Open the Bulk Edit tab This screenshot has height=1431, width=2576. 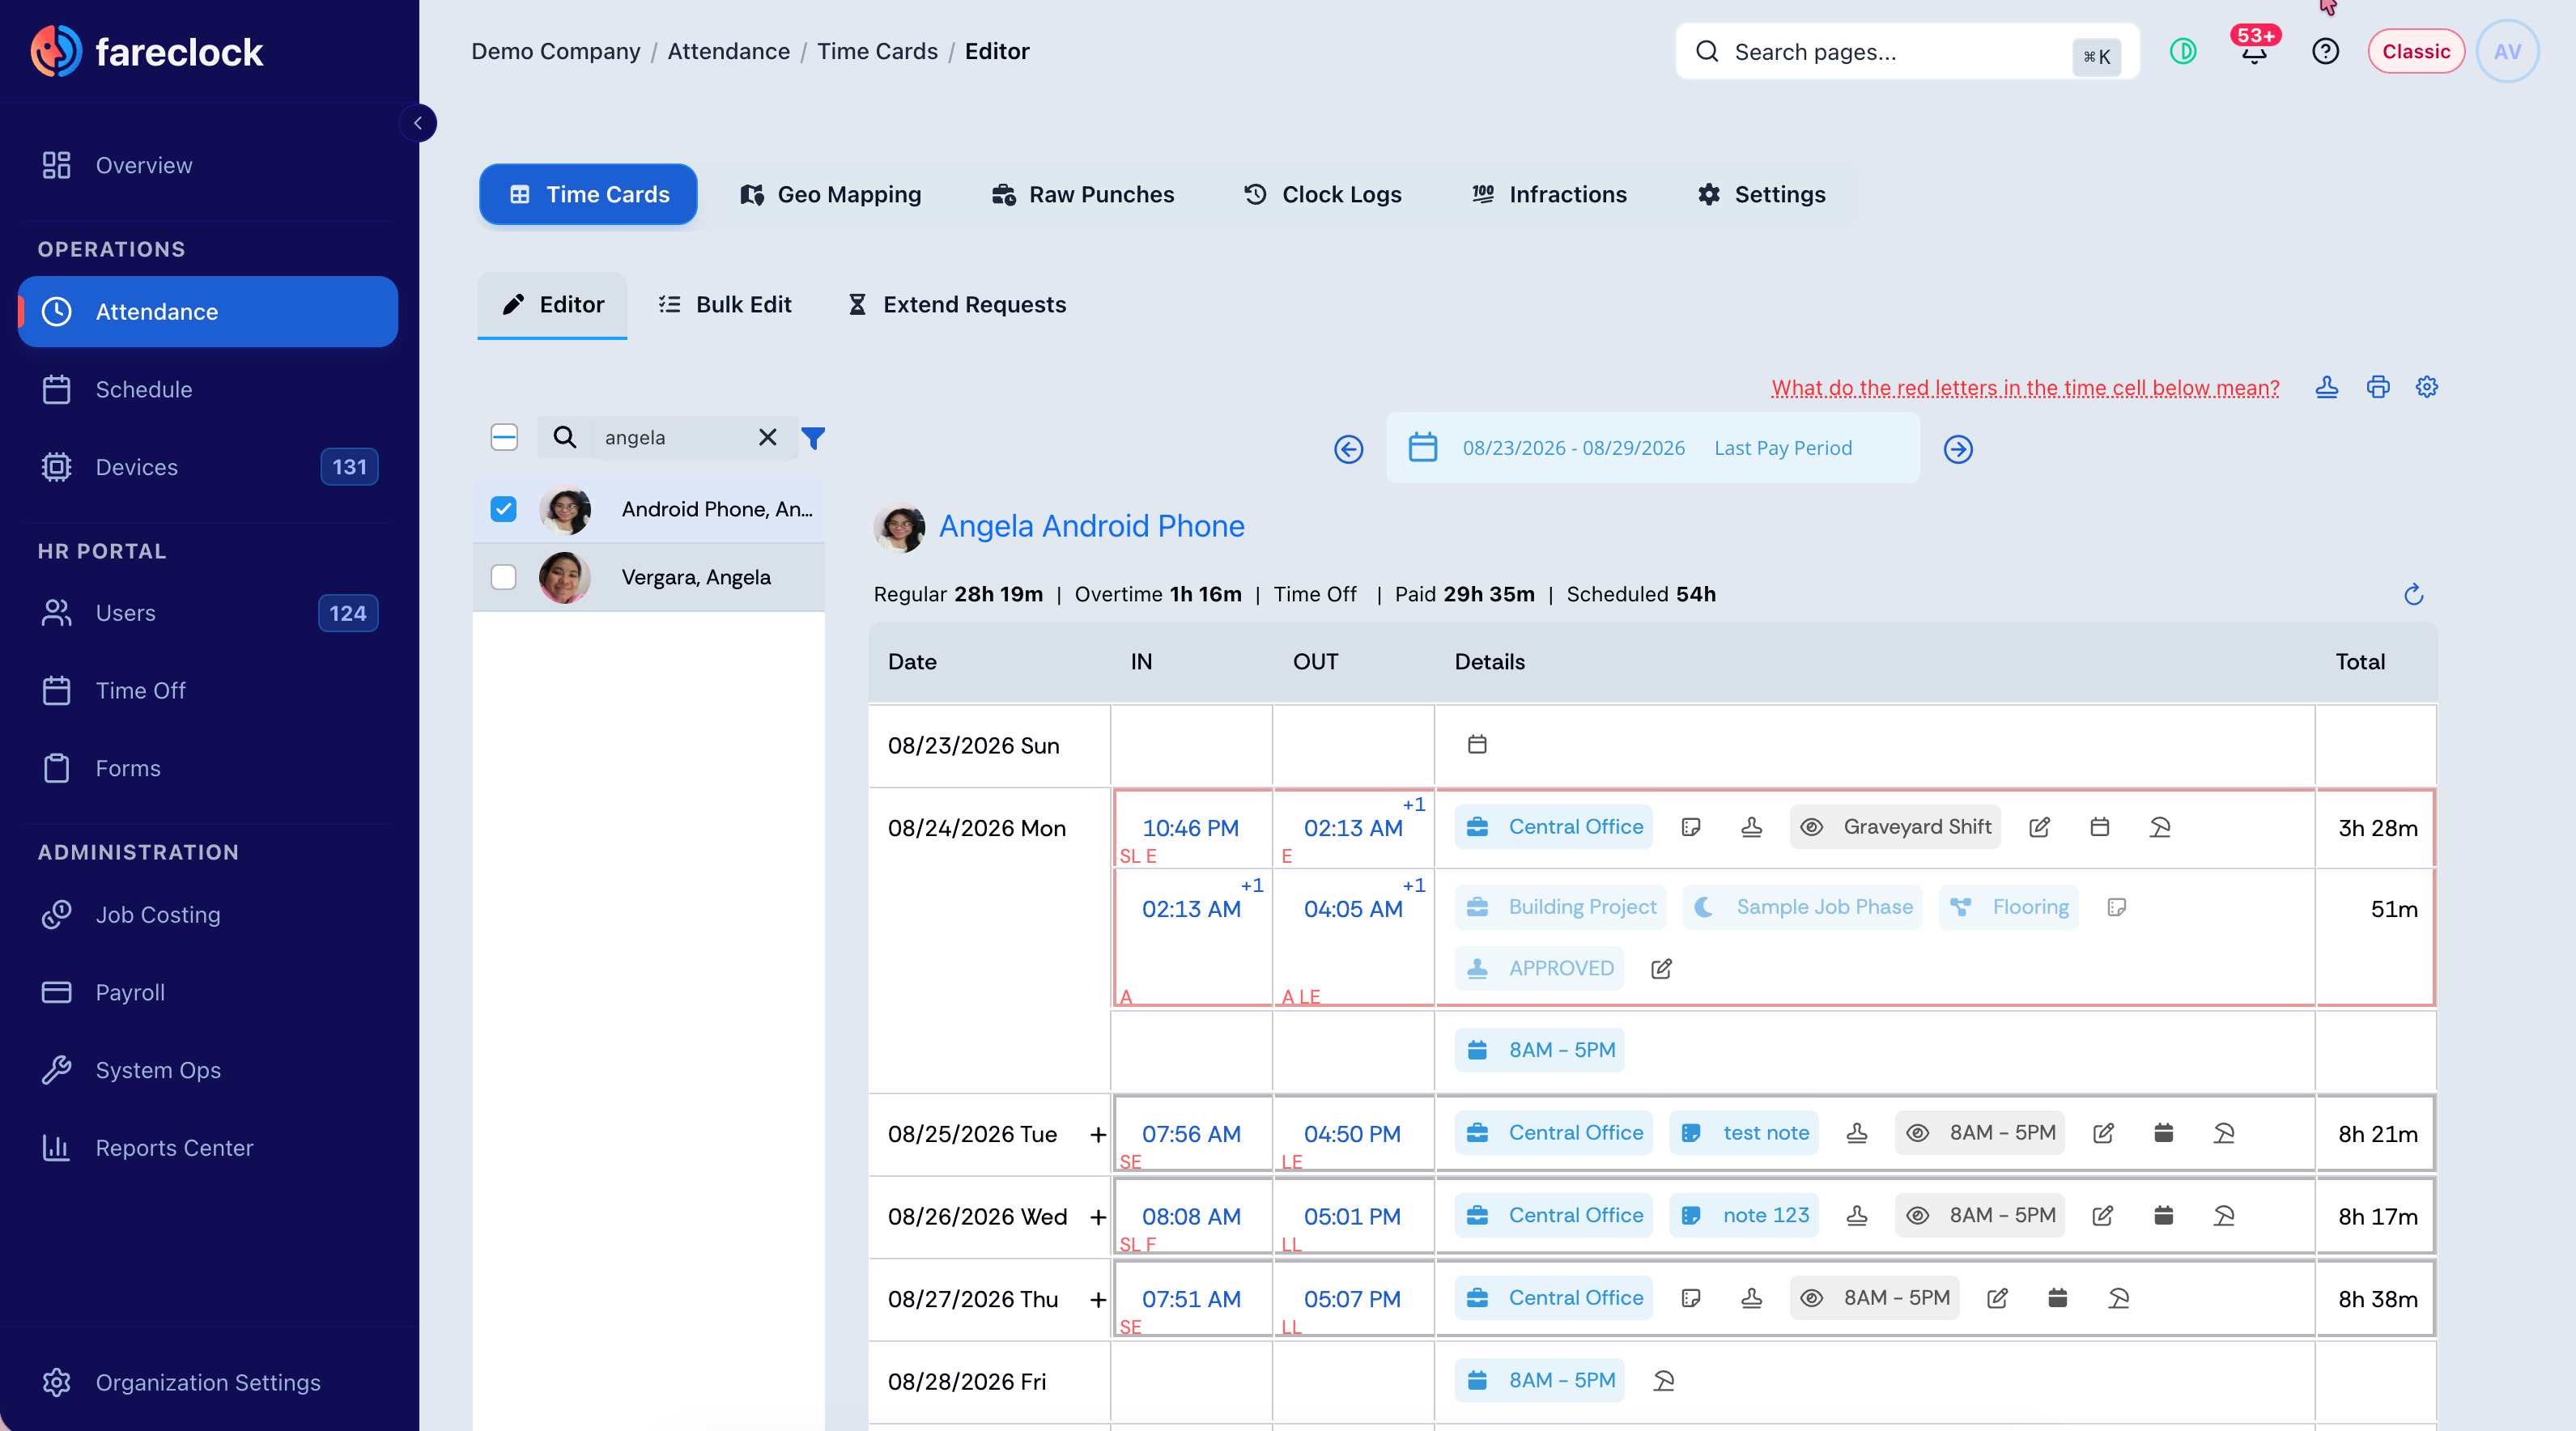point(725,304)
